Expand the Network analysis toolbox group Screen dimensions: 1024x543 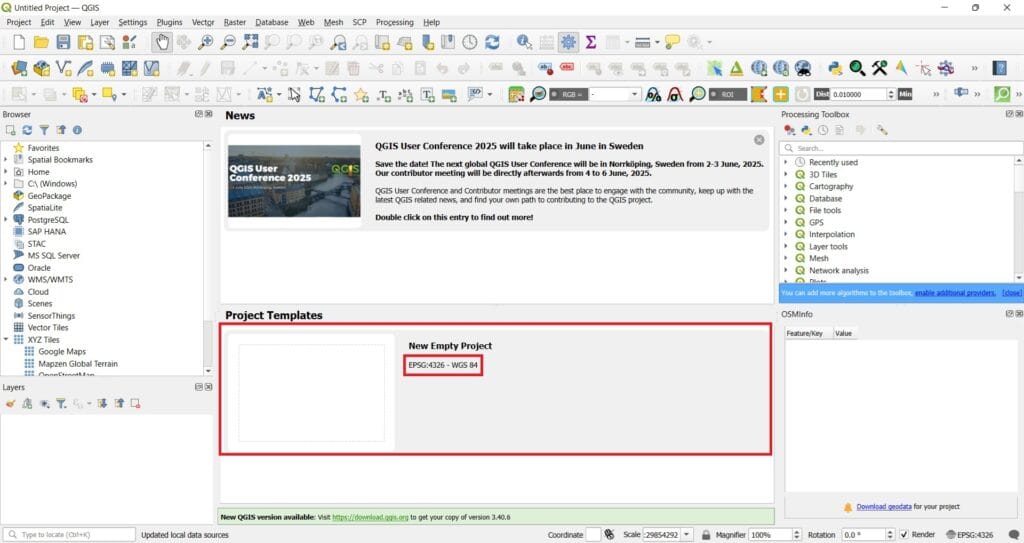click(x=786, y=271)
